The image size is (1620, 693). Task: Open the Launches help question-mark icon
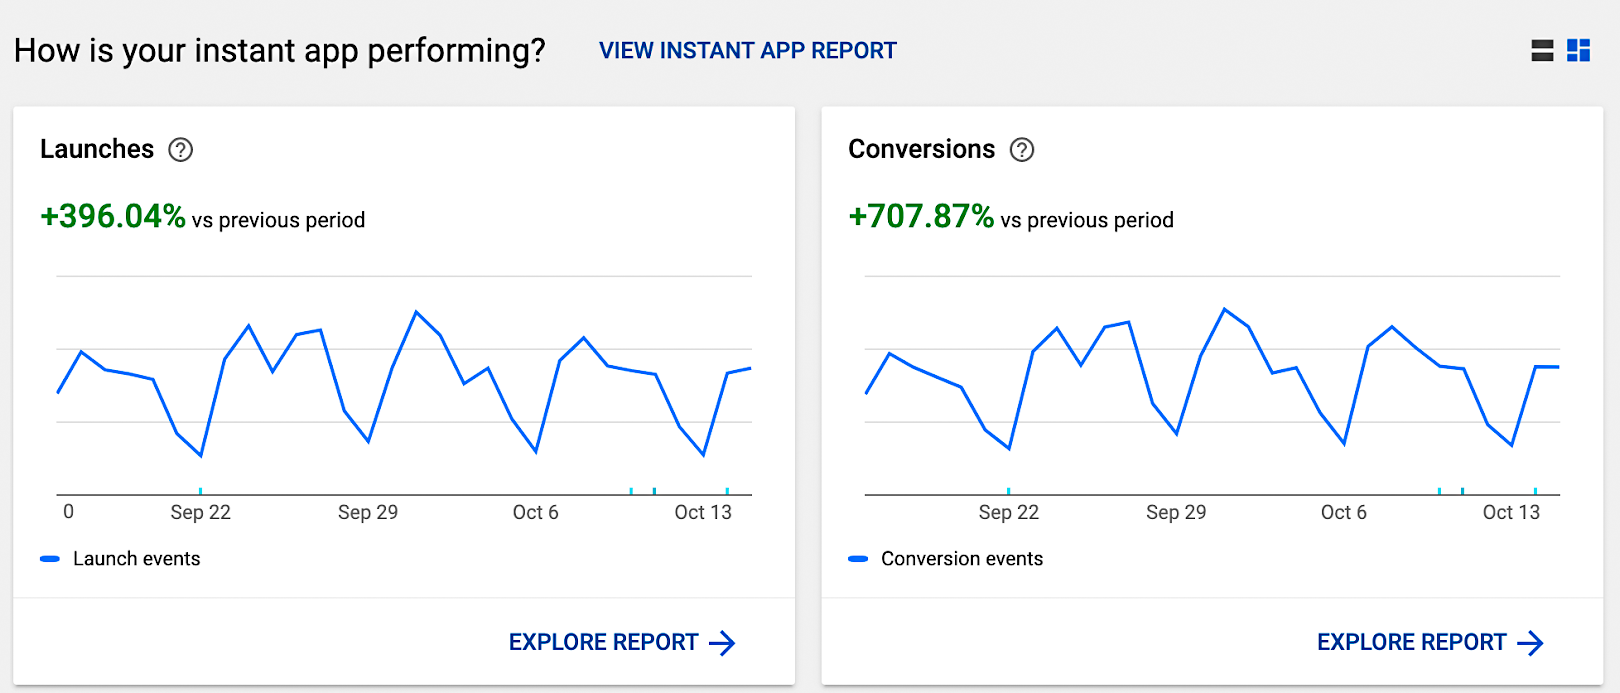180,150
